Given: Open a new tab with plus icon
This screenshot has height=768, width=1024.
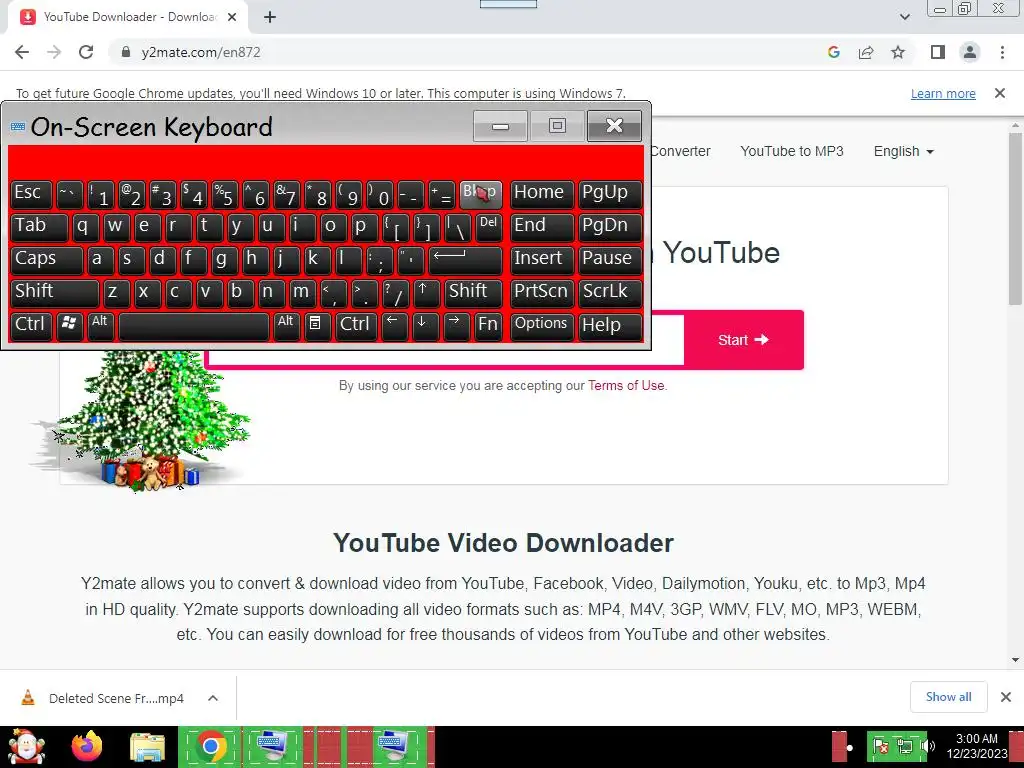Looking at the screenshot, I should 270,17.
